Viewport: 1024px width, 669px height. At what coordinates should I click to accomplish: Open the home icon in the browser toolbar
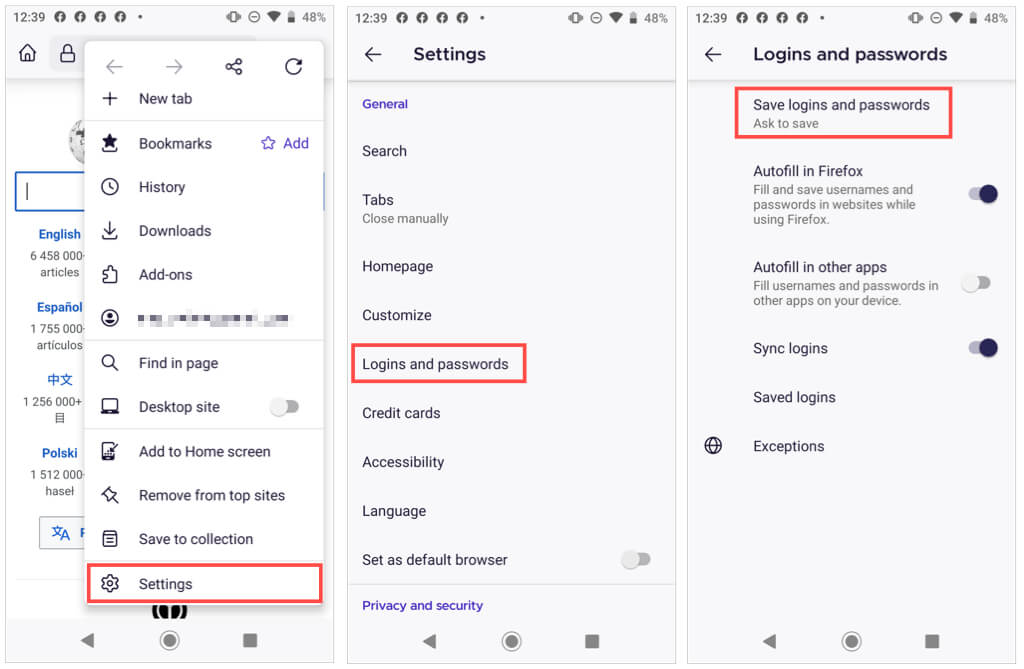(27, 53)
